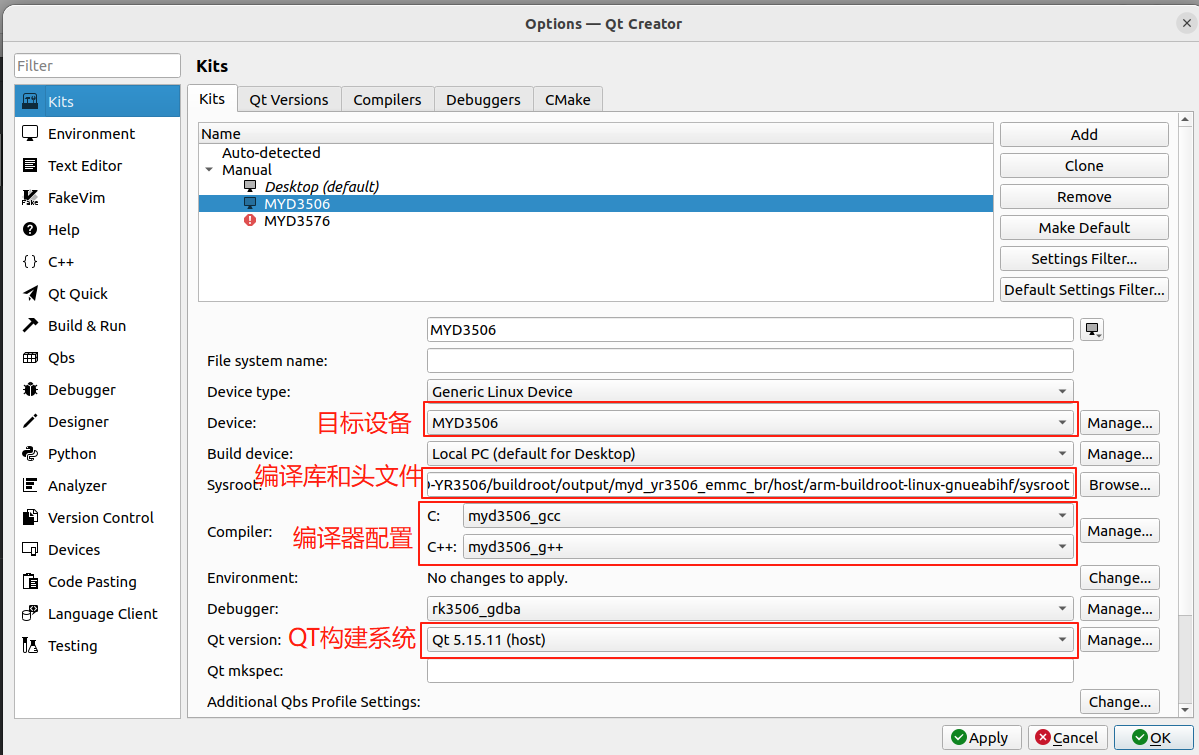The width and height of the screenshot is (1199, 755).
Task: Open the Qbs settings icon
Action: 30,357
